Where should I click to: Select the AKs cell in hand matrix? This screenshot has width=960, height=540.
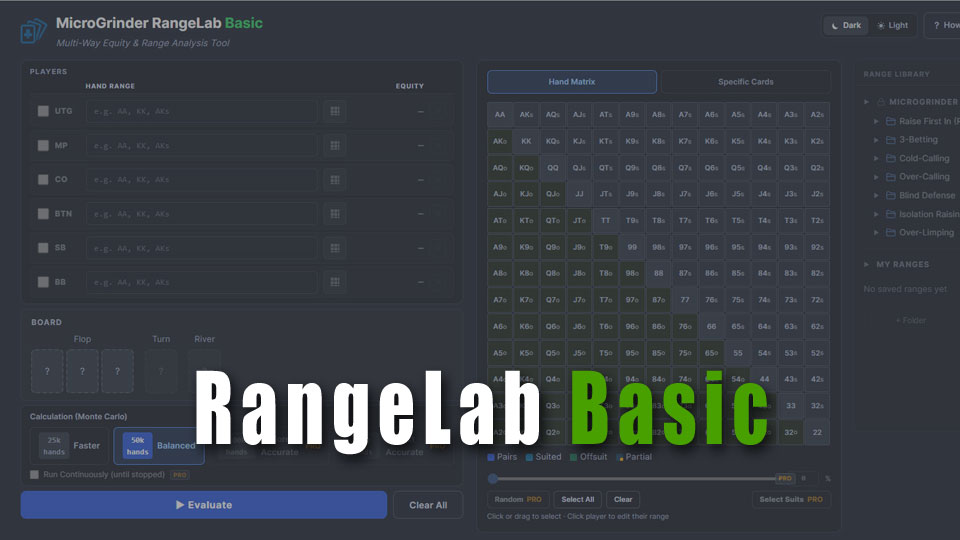click(527, 114)
